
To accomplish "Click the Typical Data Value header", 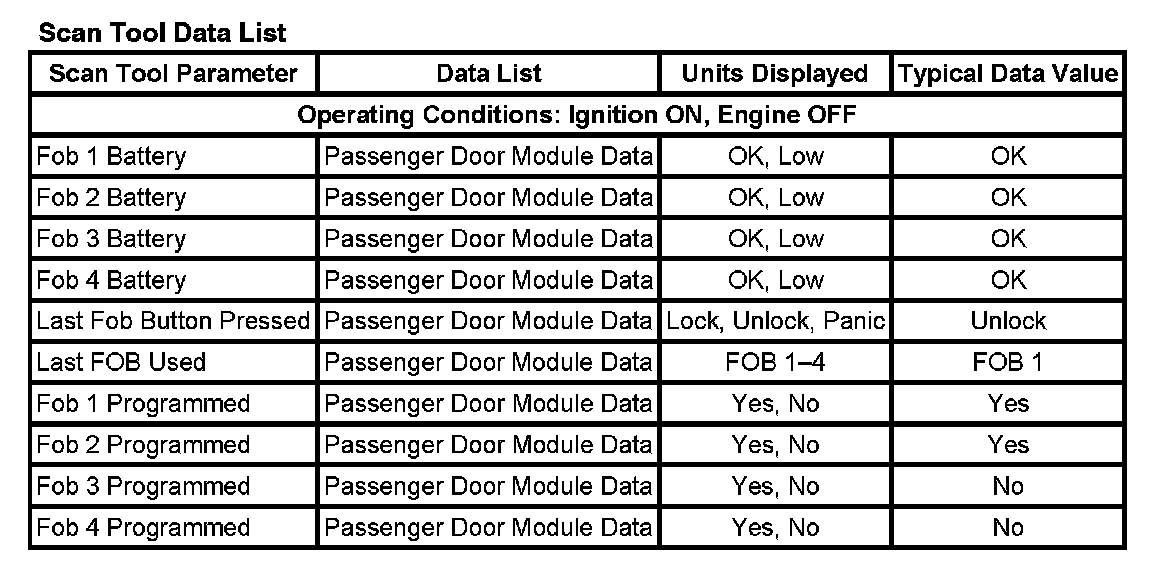I will pos(1008,74).
